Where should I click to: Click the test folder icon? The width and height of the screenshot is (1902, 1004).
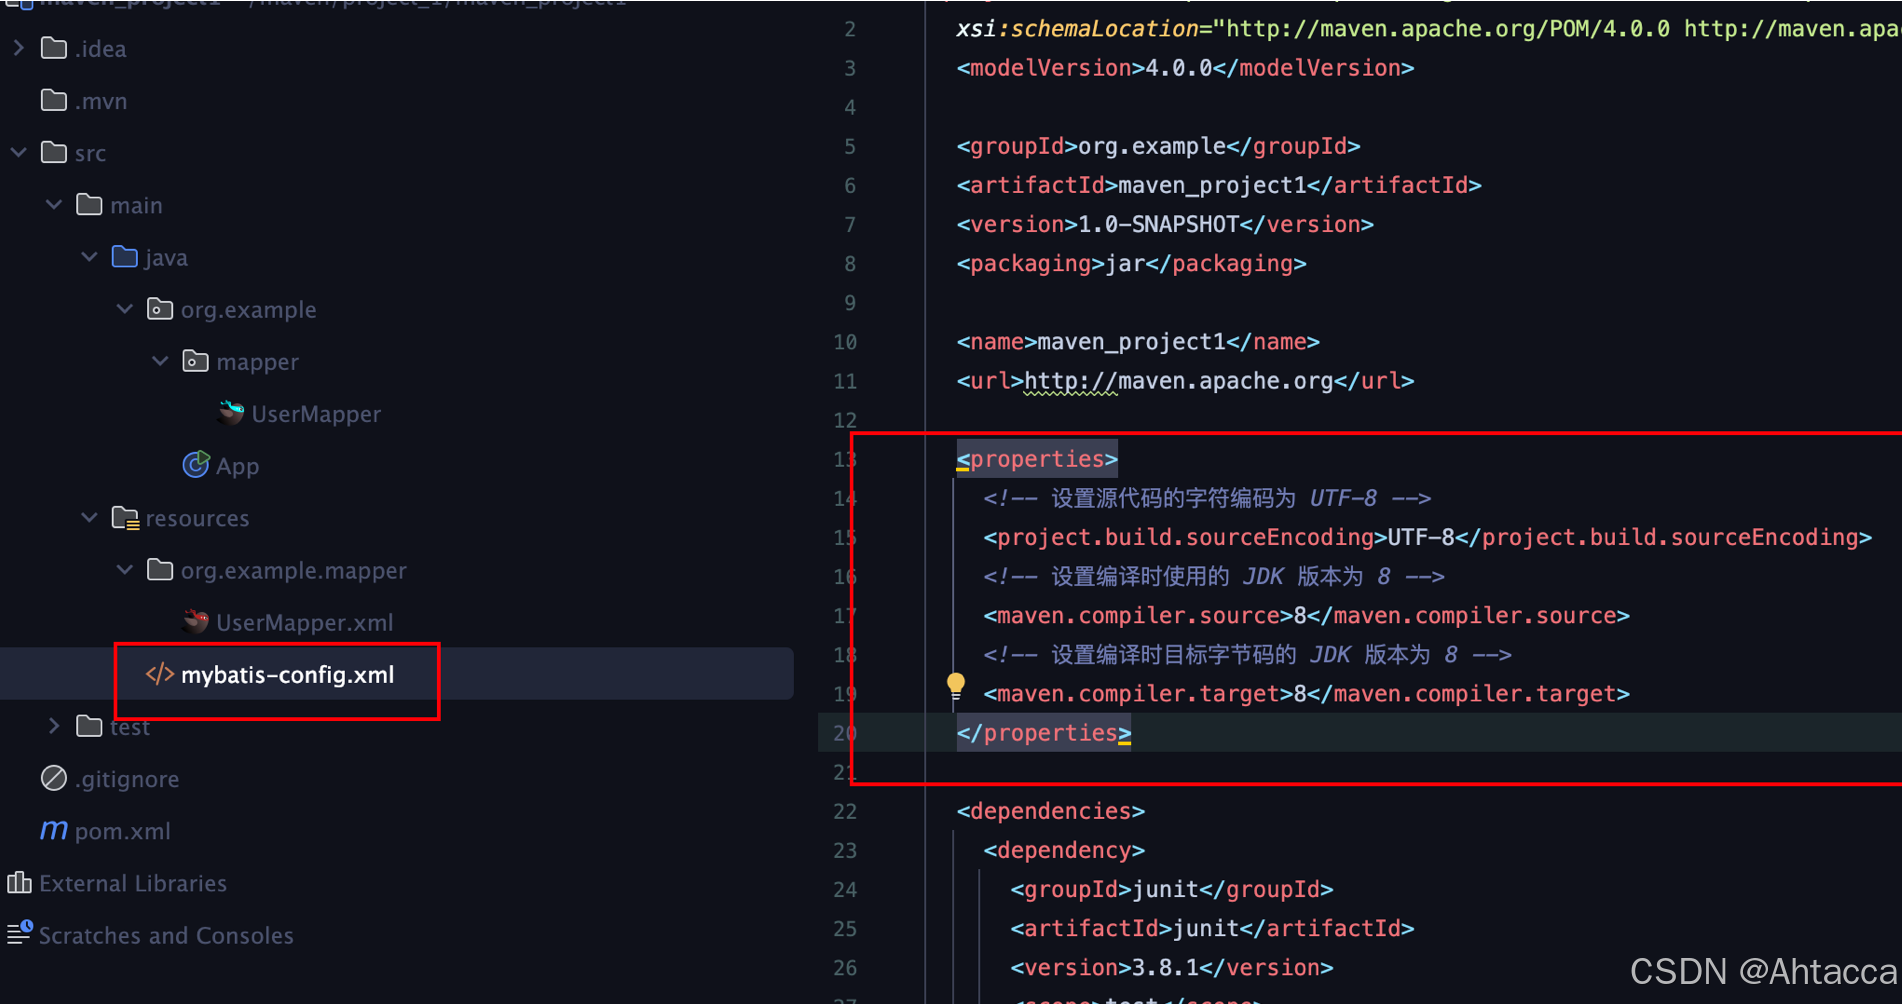tap(89, 726)
